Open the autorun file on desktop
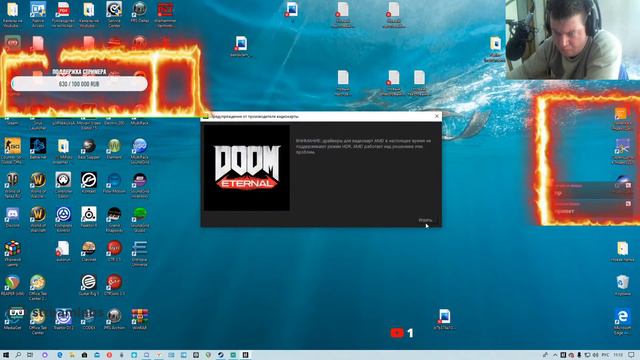 tap(63, 251)
